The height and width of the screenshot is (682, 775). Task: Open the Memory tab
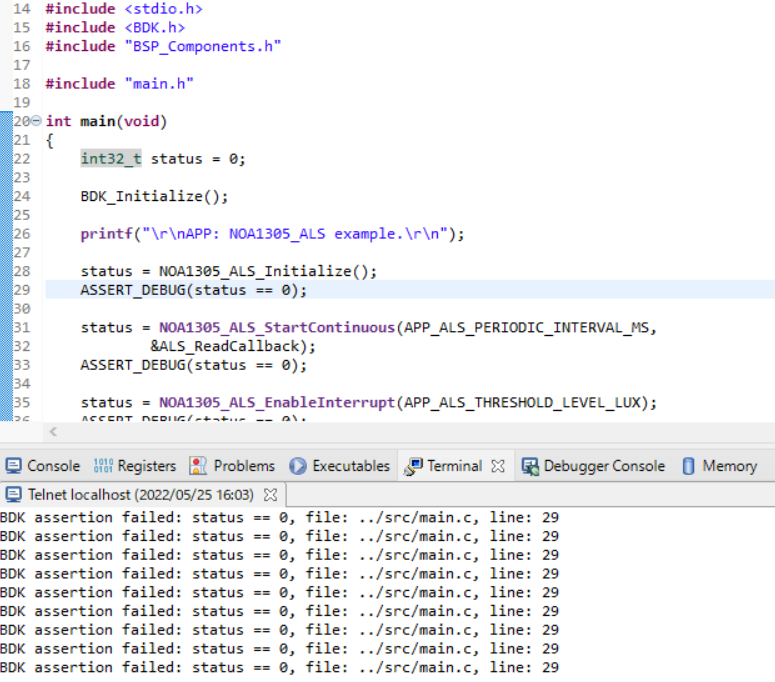720,466
